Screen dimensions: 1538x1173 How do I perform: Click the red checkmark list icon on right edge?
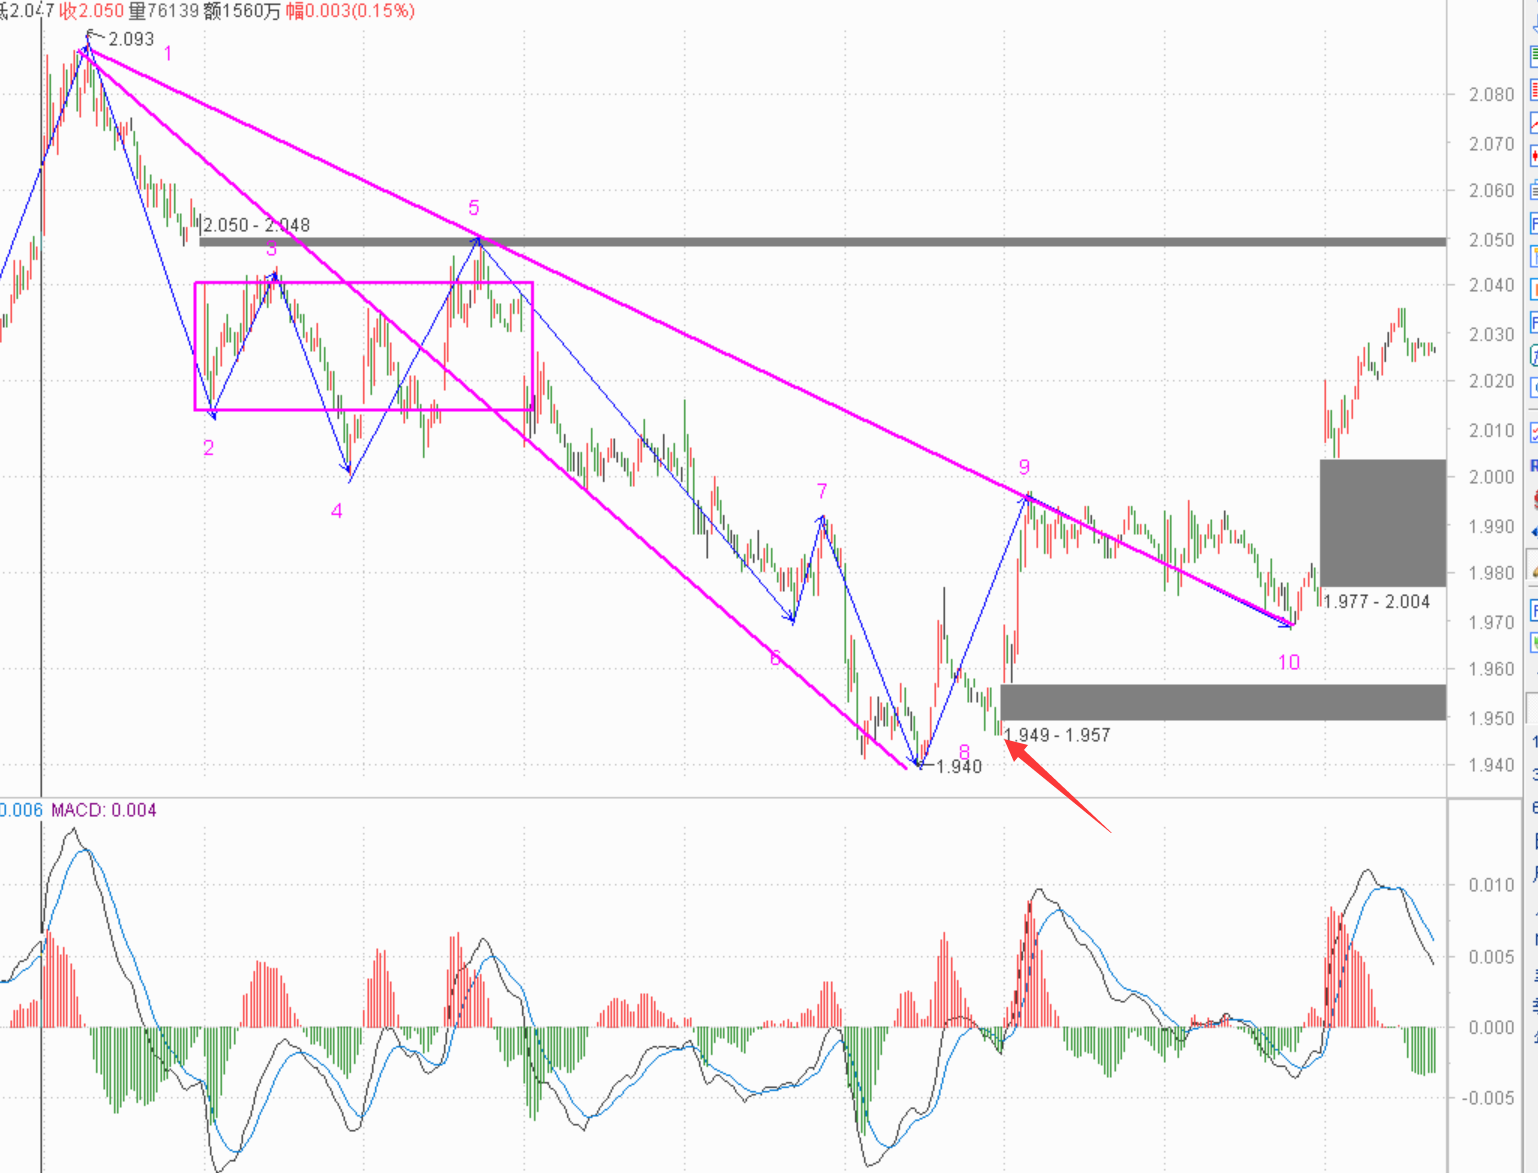[x=1533, y=432]
